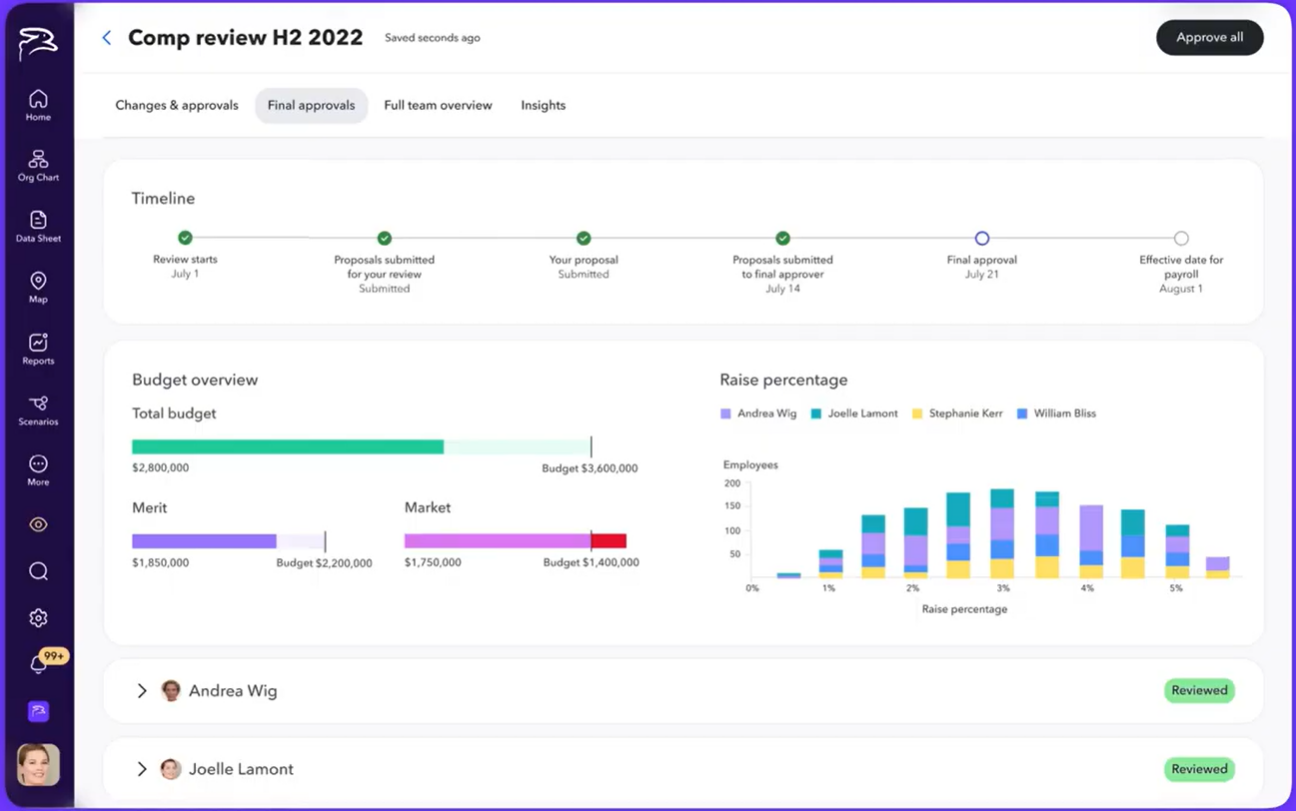Click the $1,750,000 market value

433,563
